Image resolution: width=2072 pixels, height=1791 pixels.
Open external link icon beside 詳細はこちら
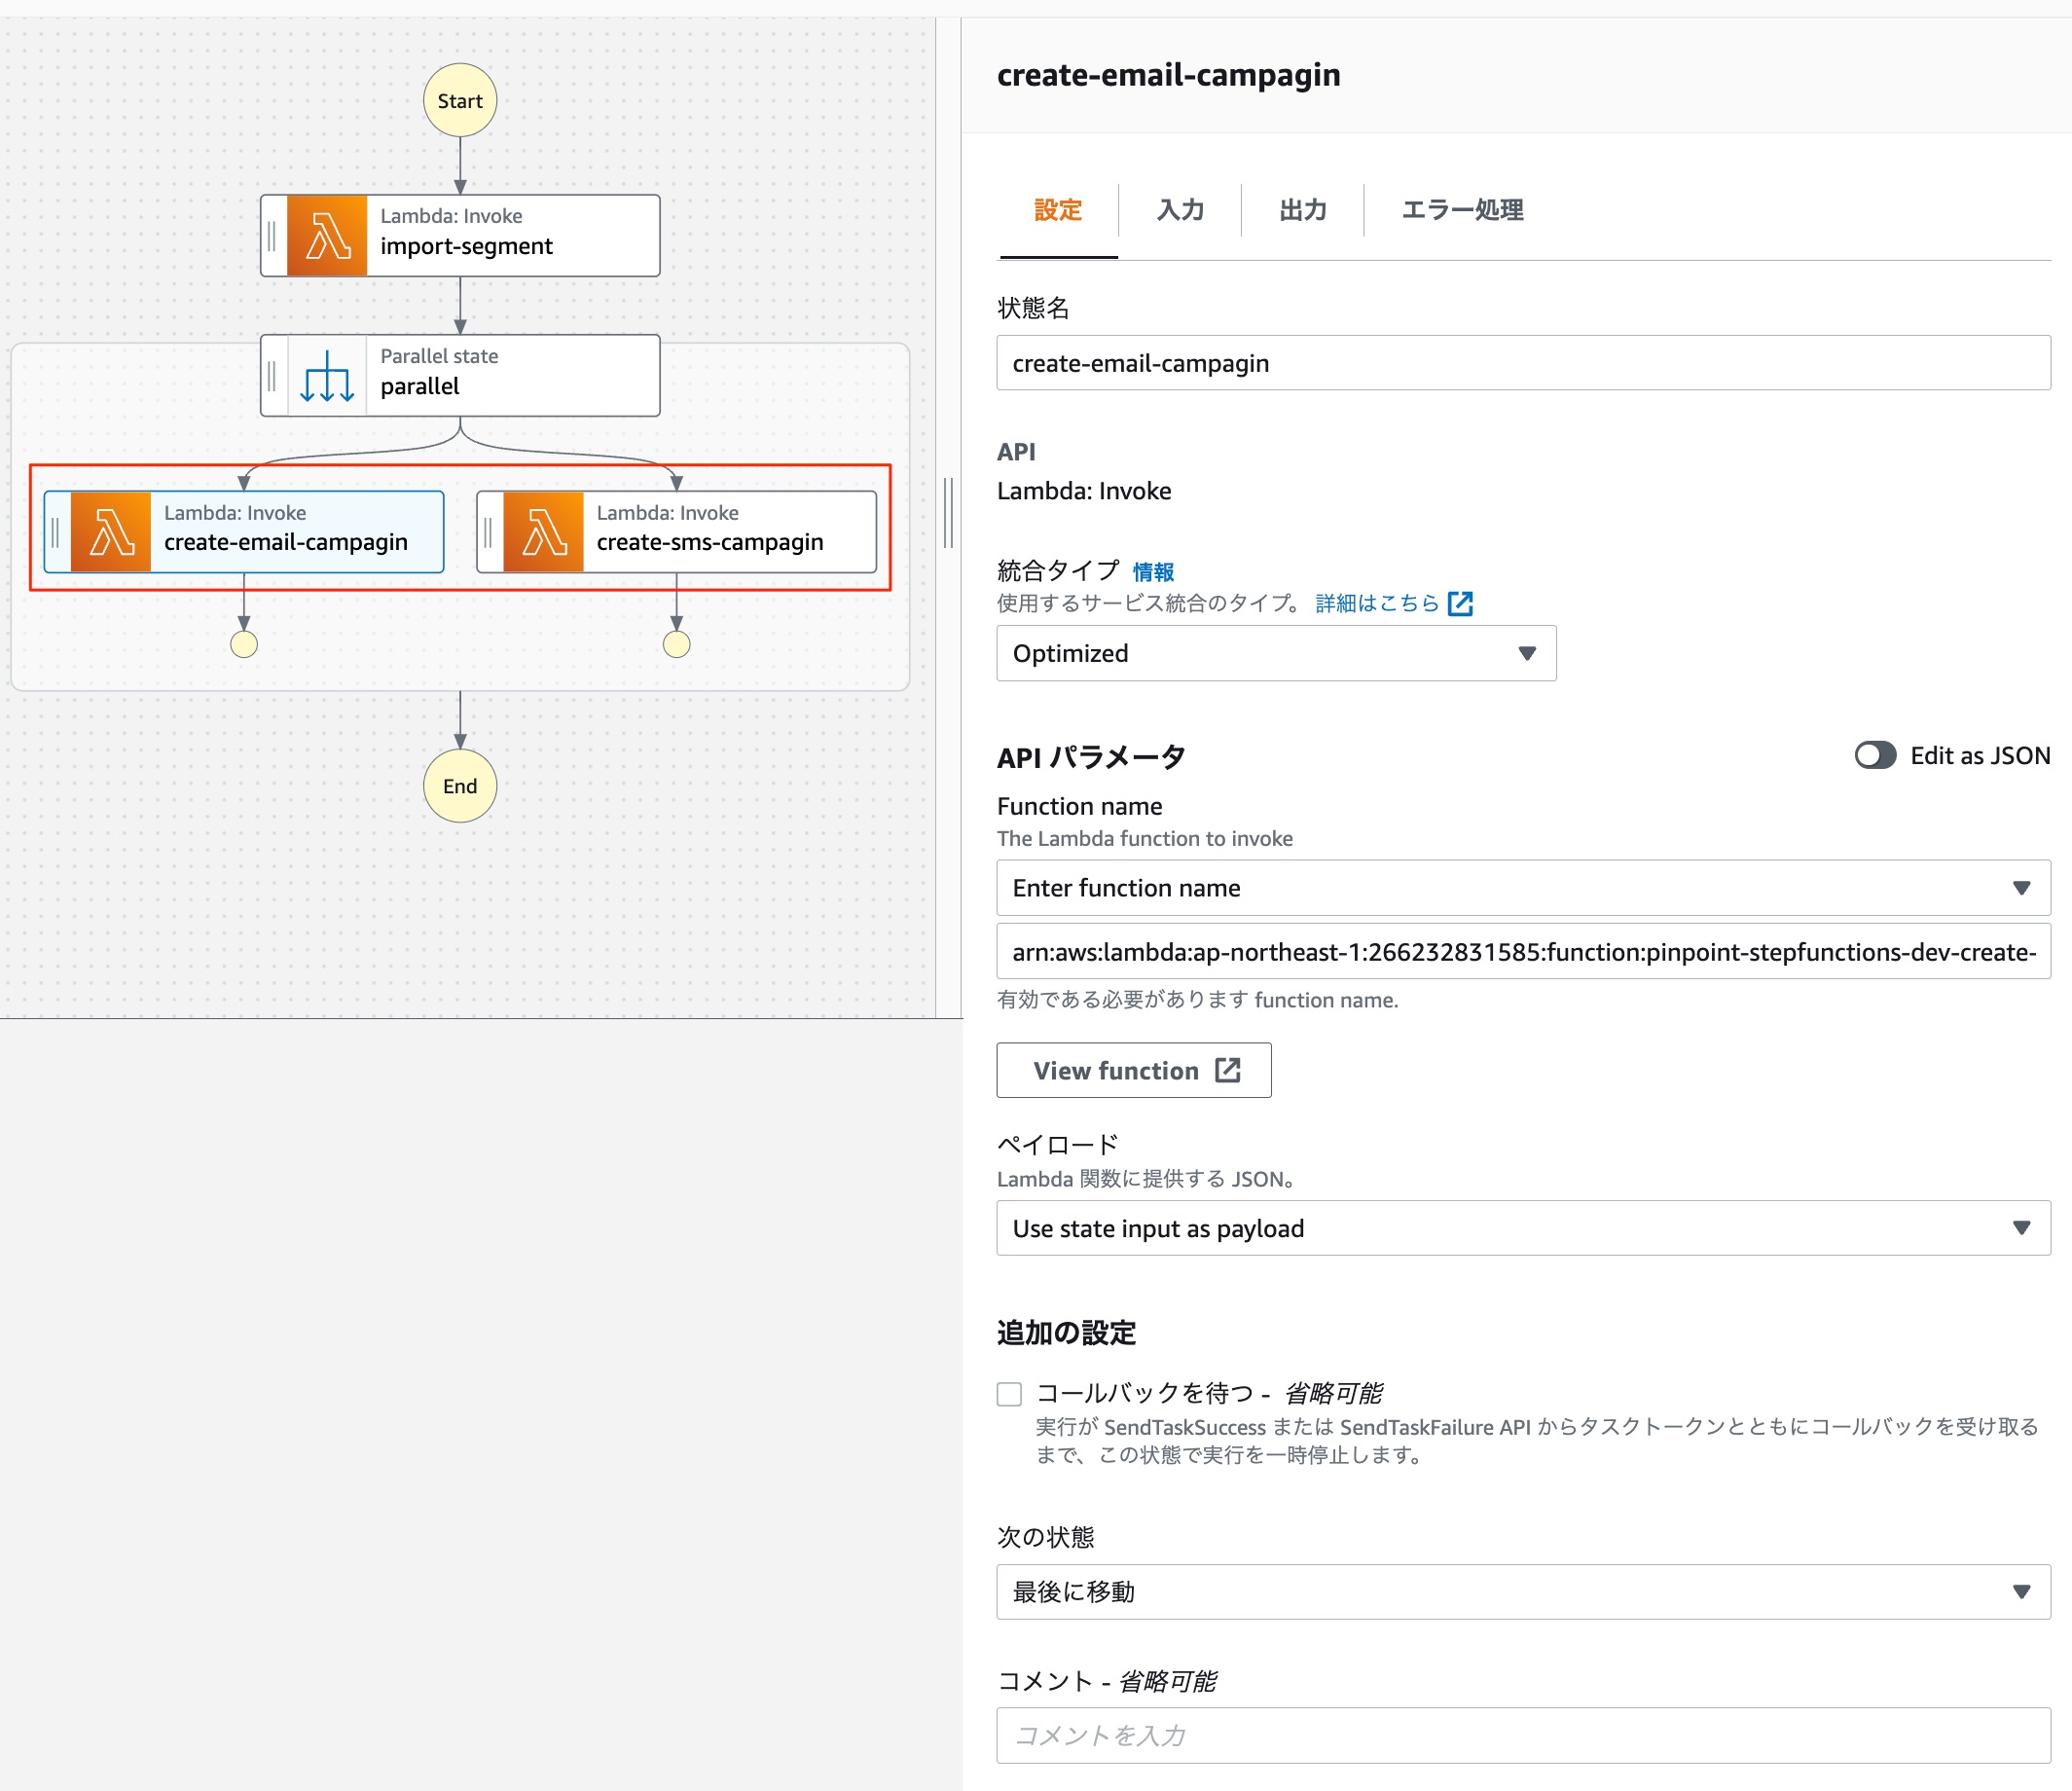[1460, 603]
